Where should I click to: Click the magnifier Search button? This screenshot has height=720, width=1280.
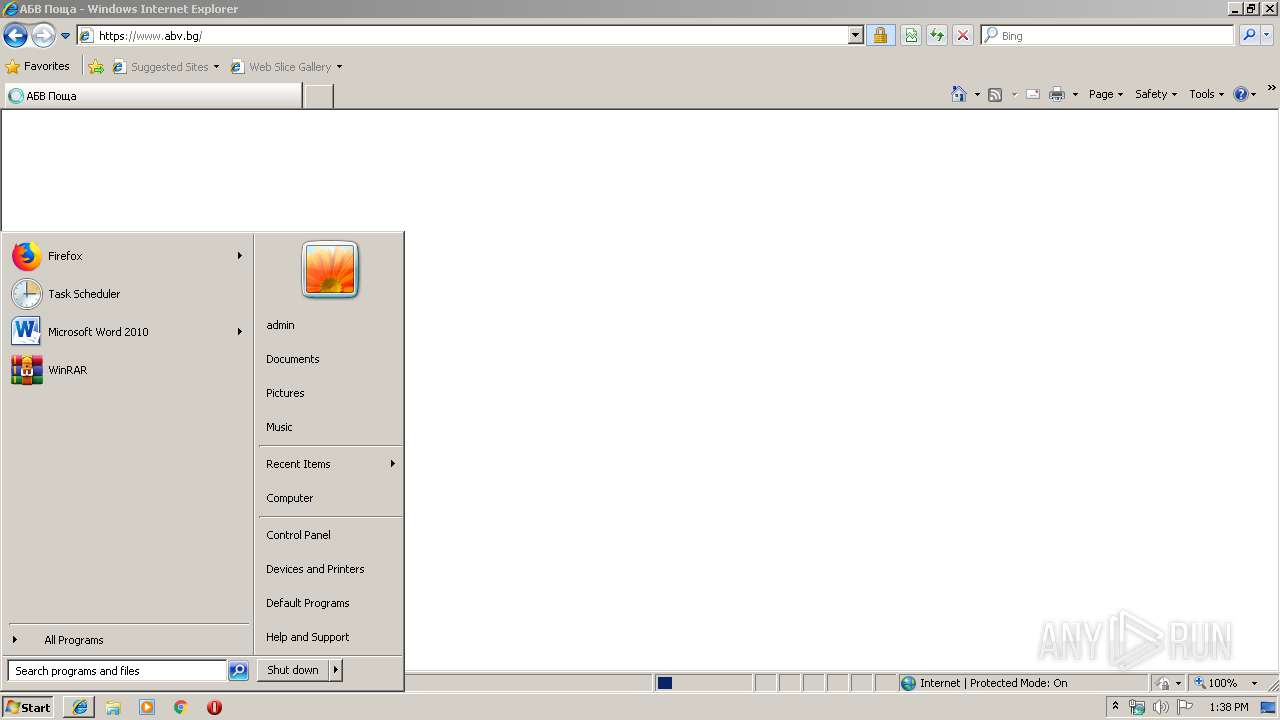[x=1249, y=35]
